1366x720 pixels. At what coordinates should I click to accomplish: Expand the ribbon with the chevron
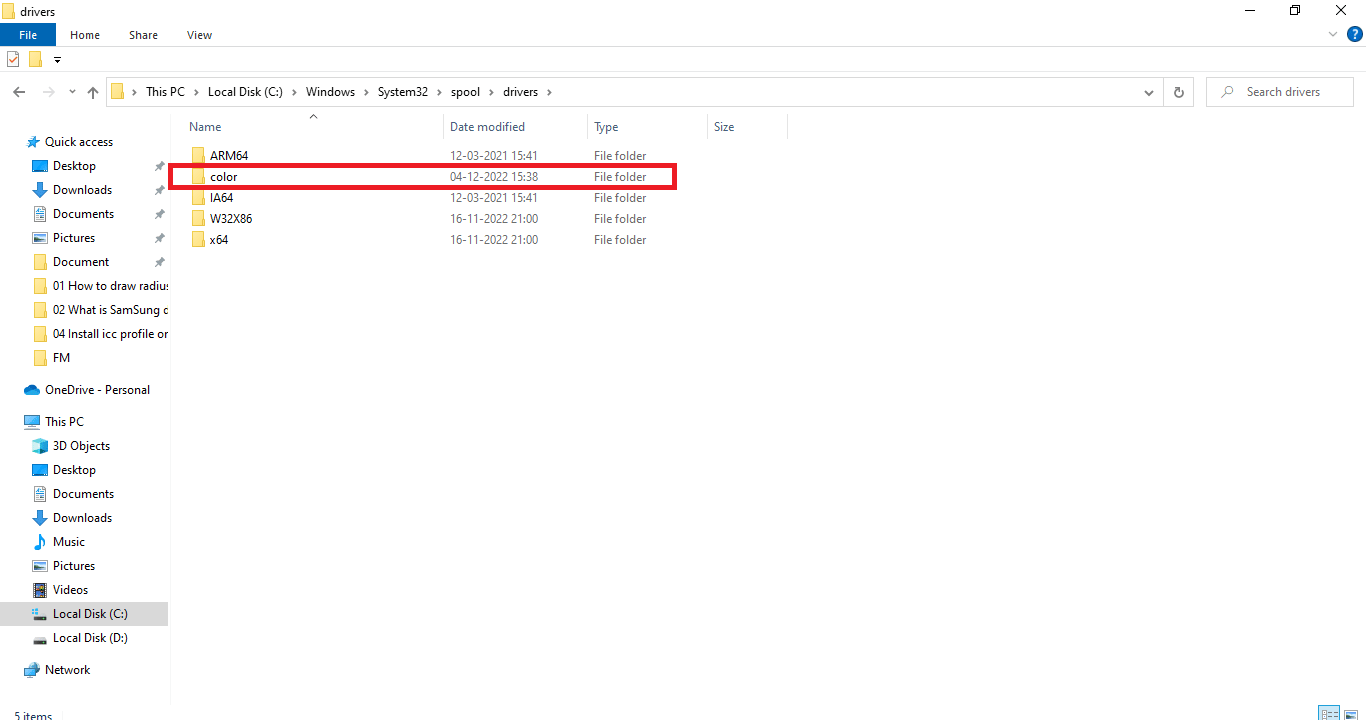point(1333,35)
